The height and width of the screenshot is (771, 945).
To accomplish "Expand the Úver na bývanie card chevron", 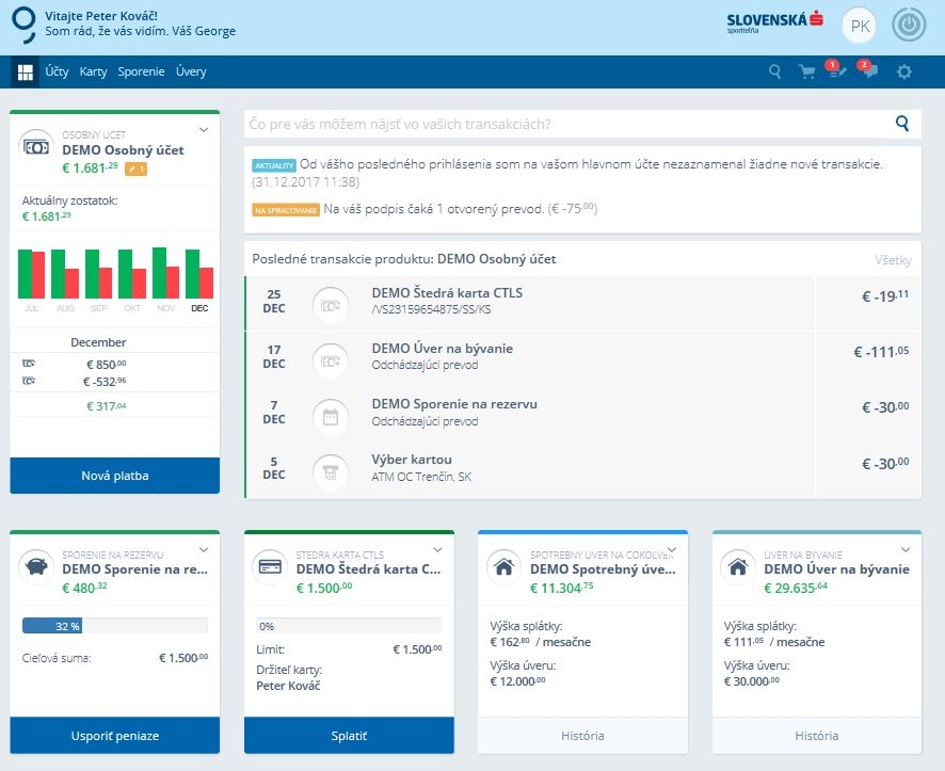I will click(905, 550).
